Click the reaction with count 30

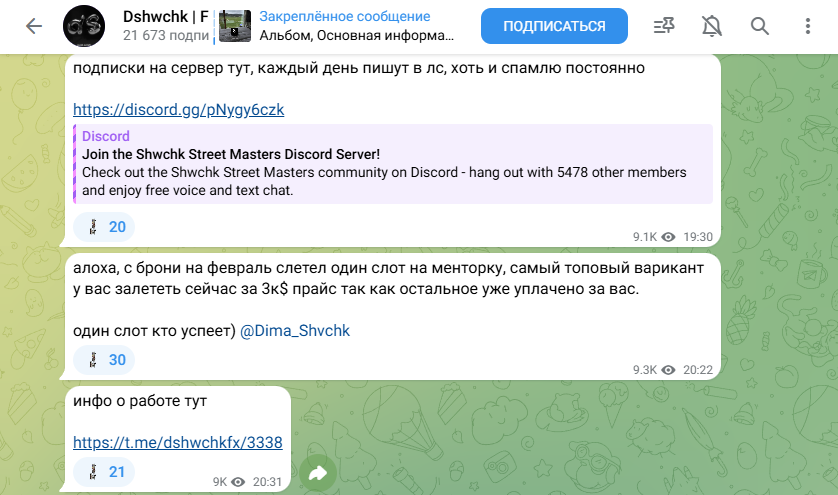click(104, 360)
